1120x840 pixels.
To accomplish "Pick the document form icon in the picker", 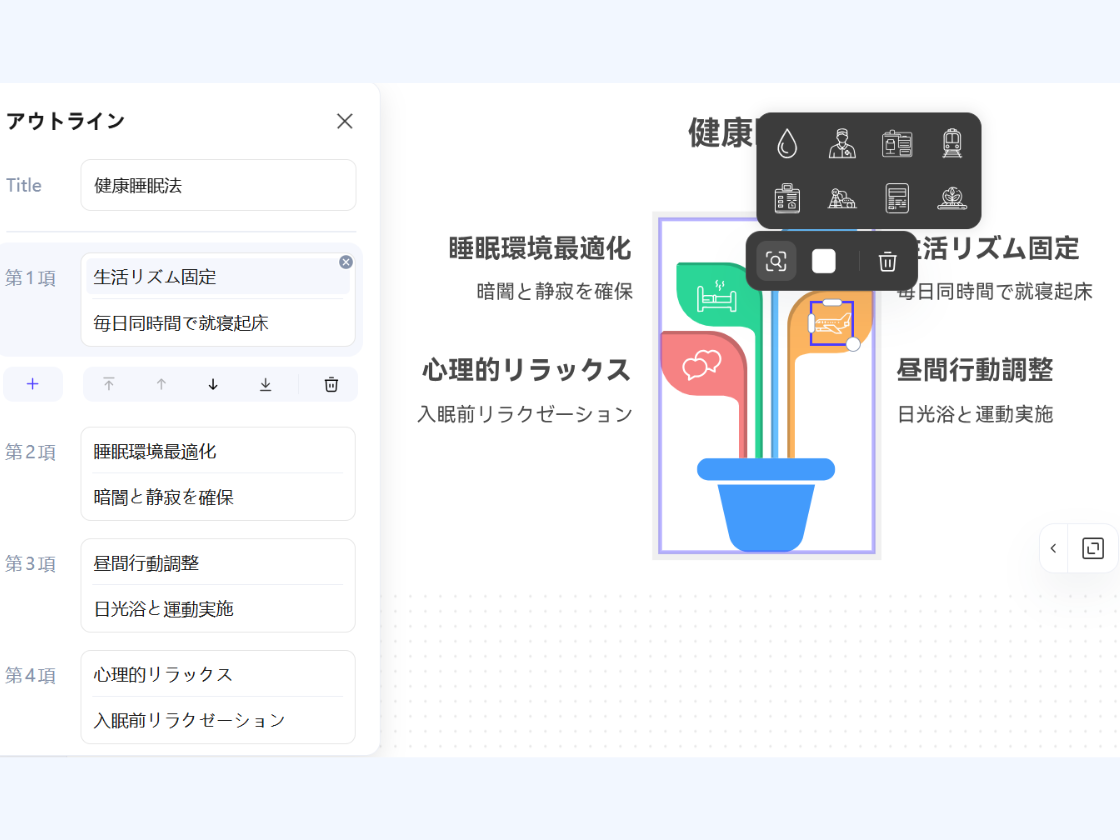I will [897, 197].
